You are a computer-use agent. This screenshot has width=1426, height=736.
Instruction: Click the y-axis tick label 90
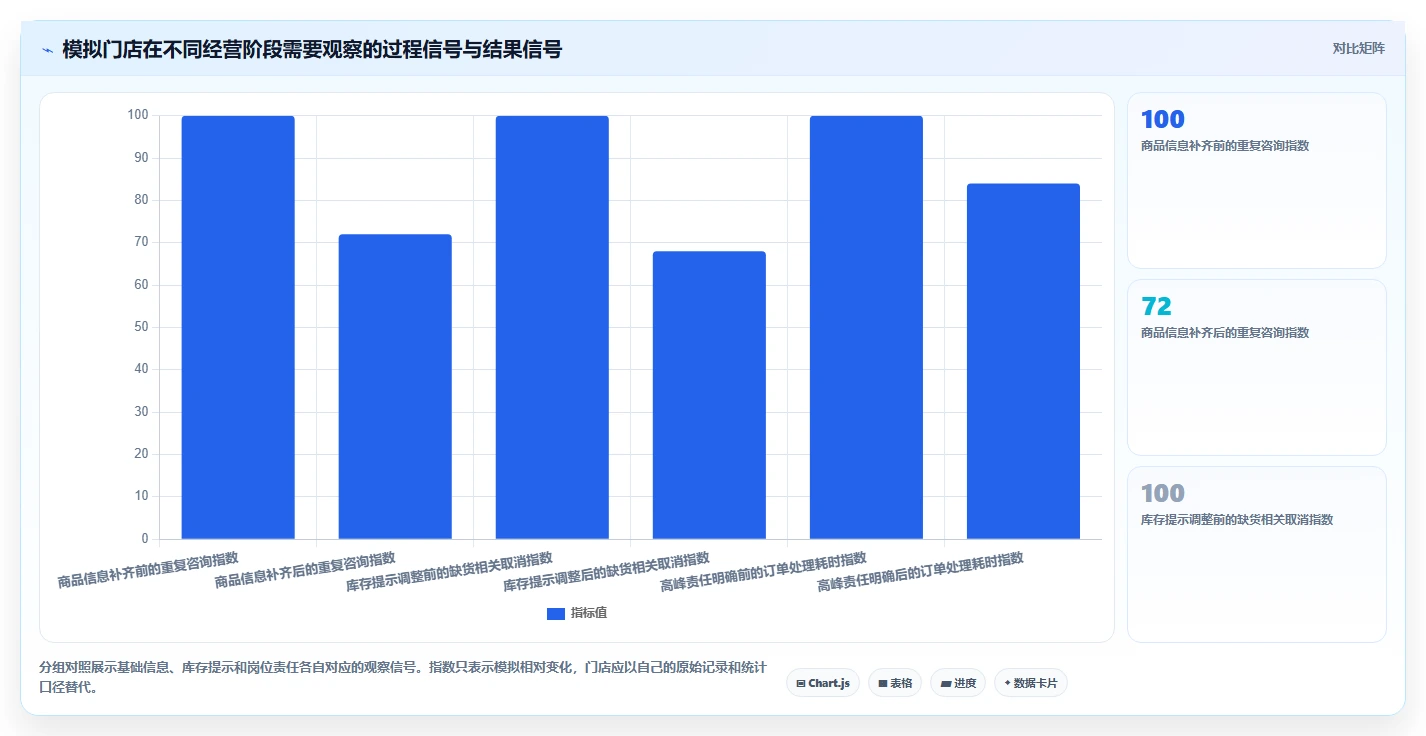point(141,158)
